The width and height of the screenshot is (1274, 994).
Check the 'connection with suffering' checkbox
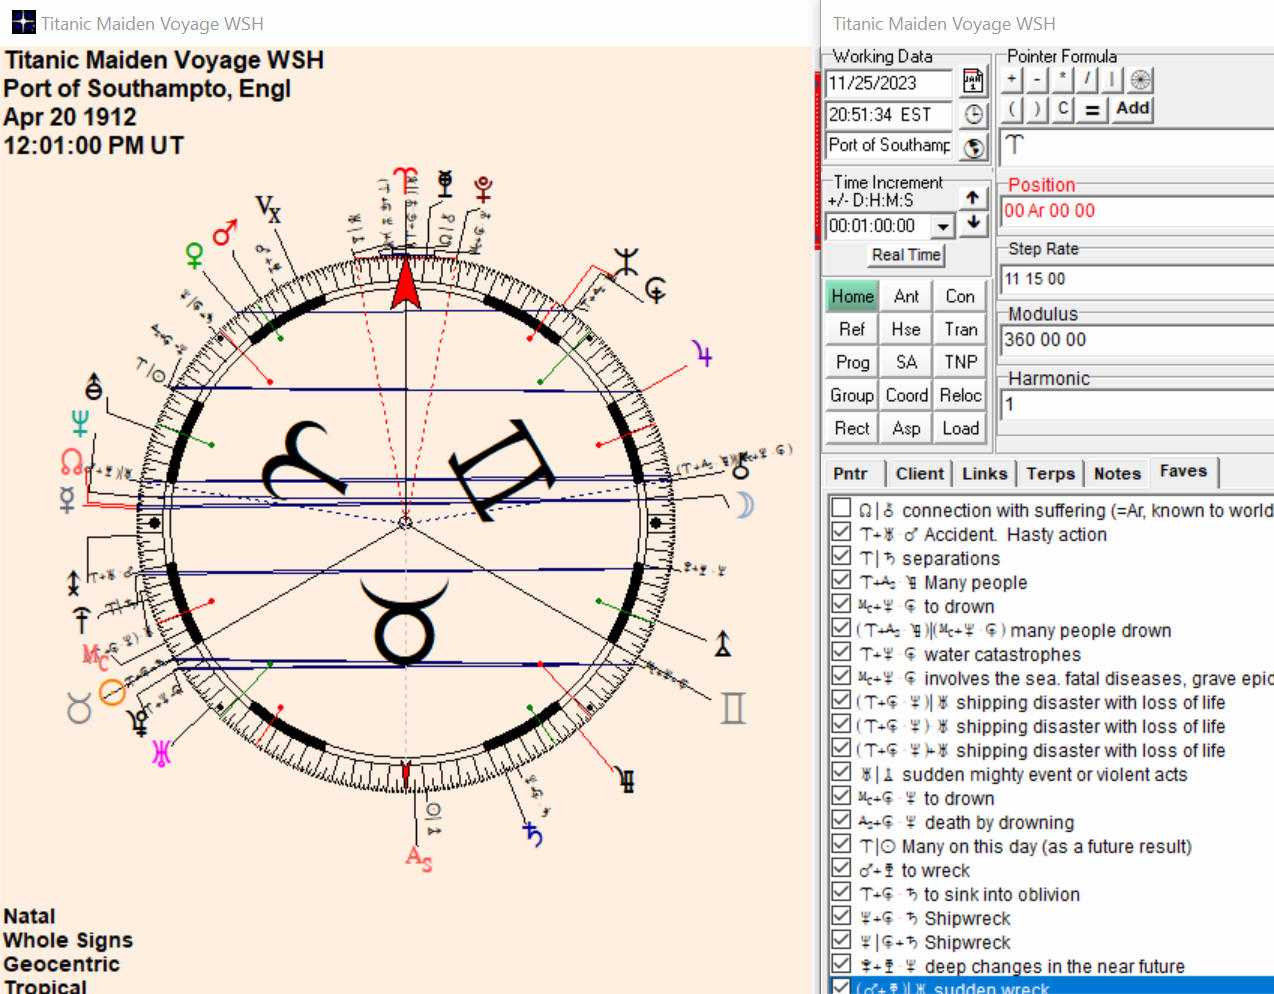[842, 508]
